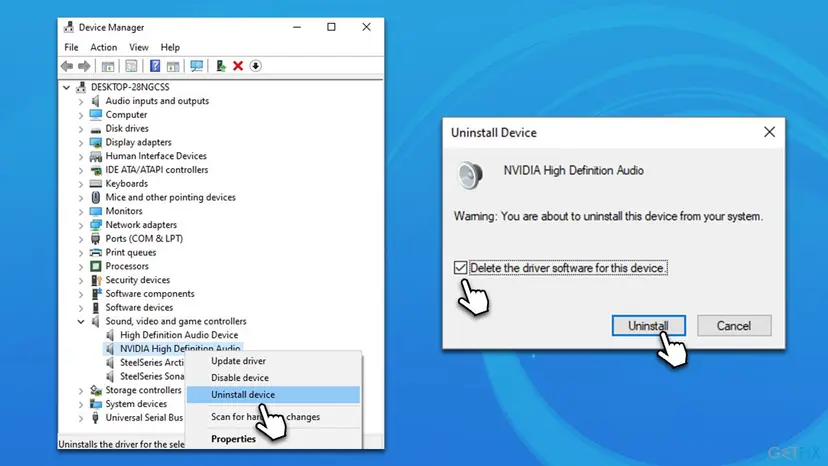Click Cancel in Uninstall Device dialog
Image resolution: width=828 pixels, height=466 pixels.
pyautogui.click(x=734, y=326)
